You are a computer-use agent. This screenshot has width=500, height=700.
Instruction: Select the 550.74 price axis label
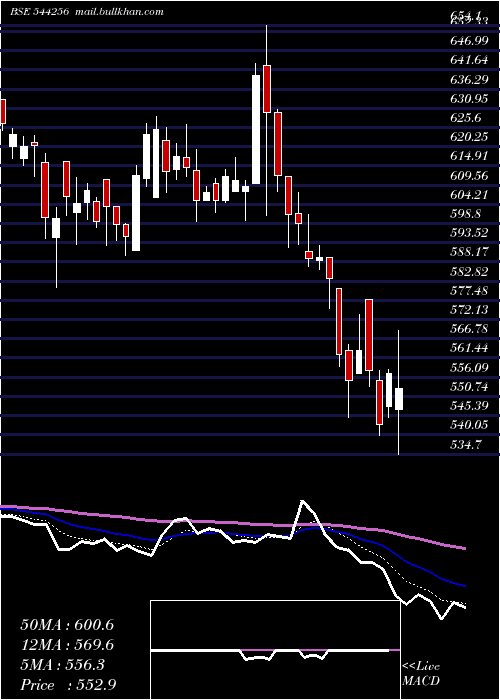pos(468,387)
